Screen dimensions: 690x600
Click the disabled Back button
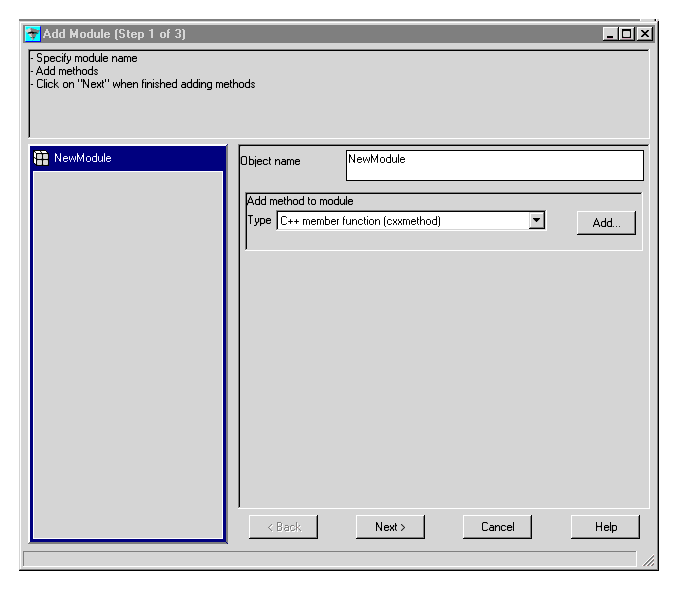coord(283,527)
